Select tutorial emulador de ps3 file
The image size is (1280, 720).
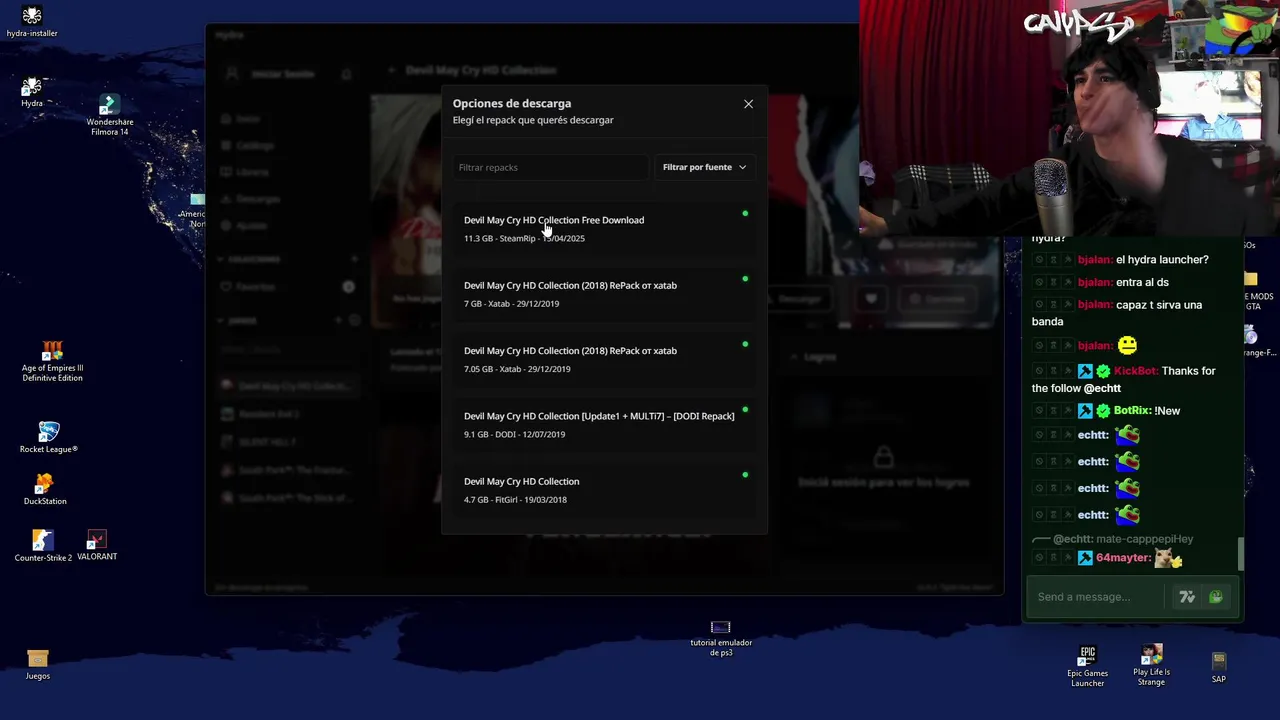(721, 638)
